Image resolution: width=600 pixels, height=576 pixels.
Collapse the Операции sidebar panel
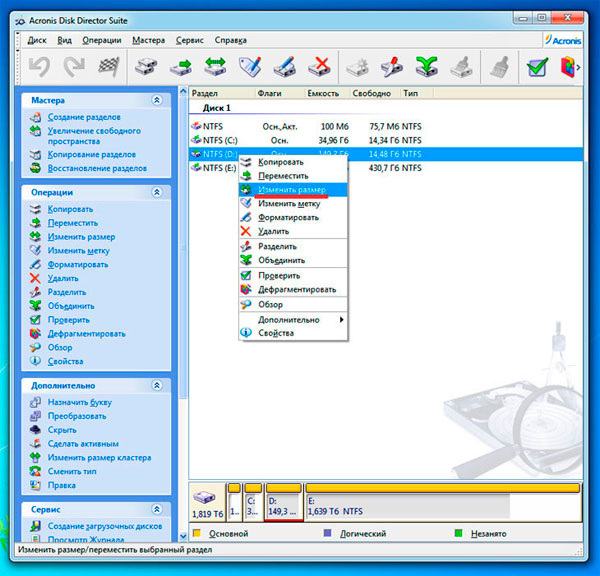[156, 191]
